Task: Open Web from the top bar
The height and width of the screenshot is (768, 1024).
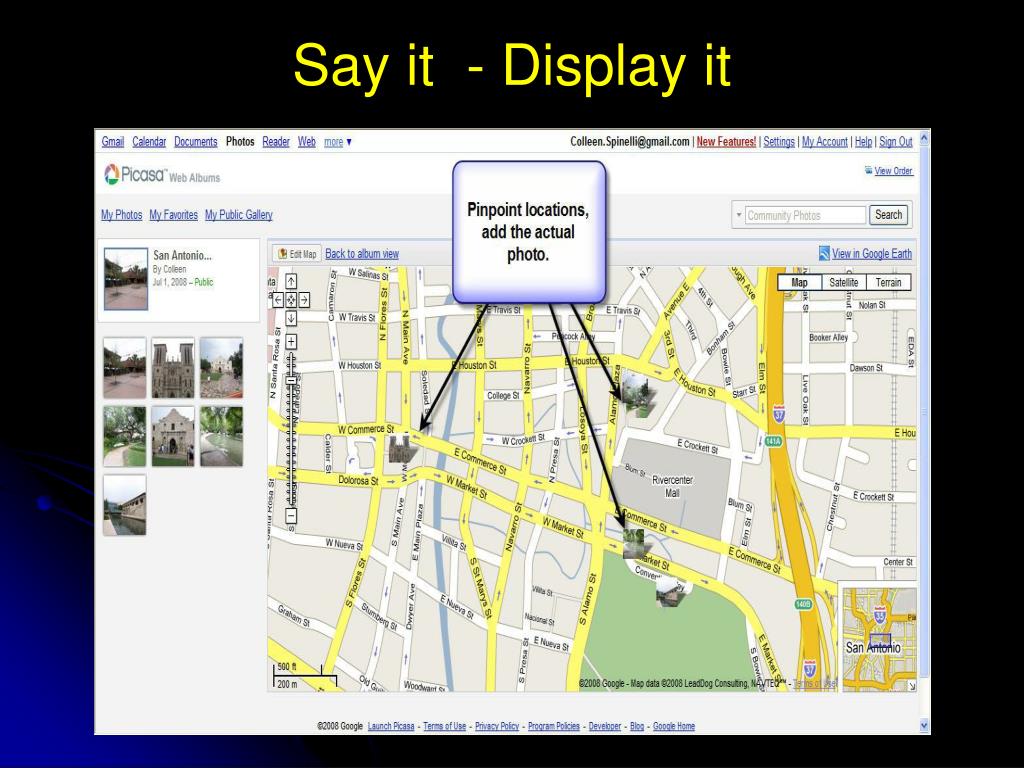Action: (306, 142)
